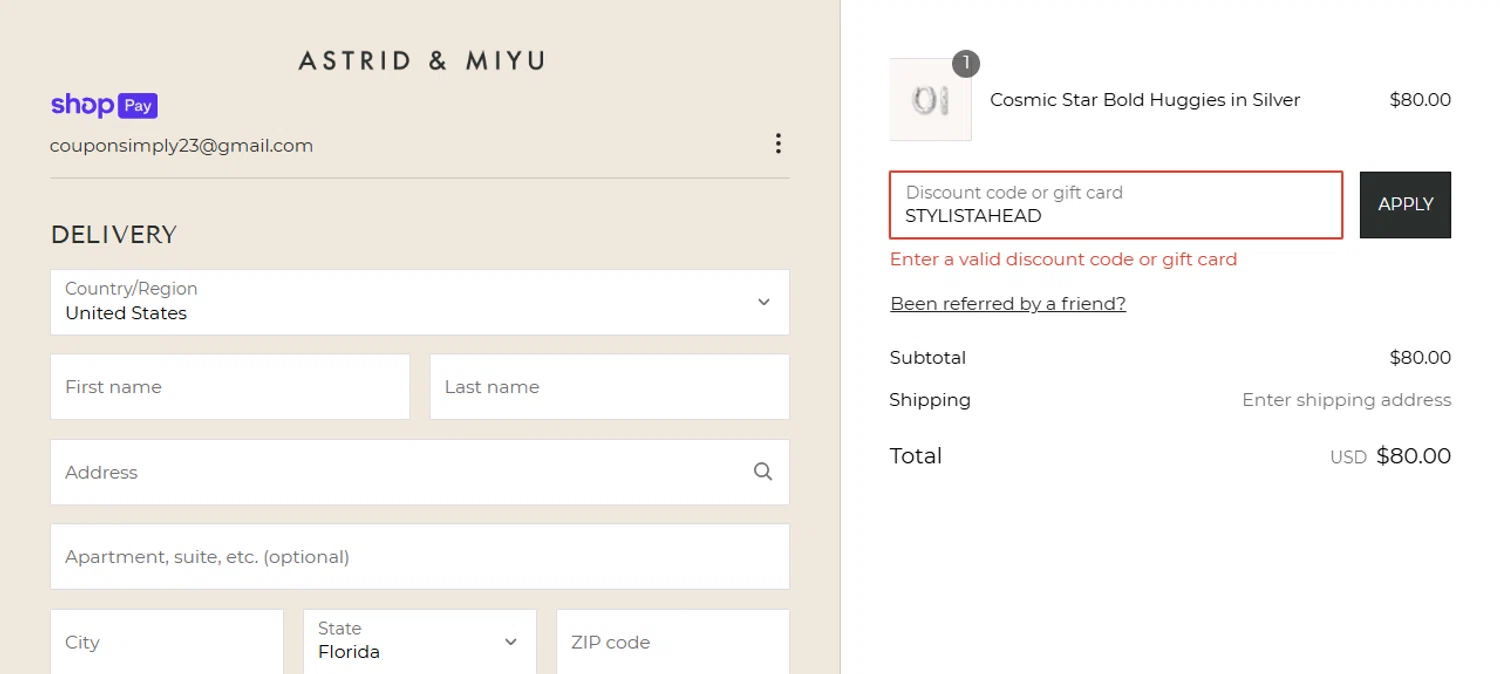The width and height of the screenshot is (1500, 674).
Task: Open the Country/Region dropdown
Action: pos(420,302)
